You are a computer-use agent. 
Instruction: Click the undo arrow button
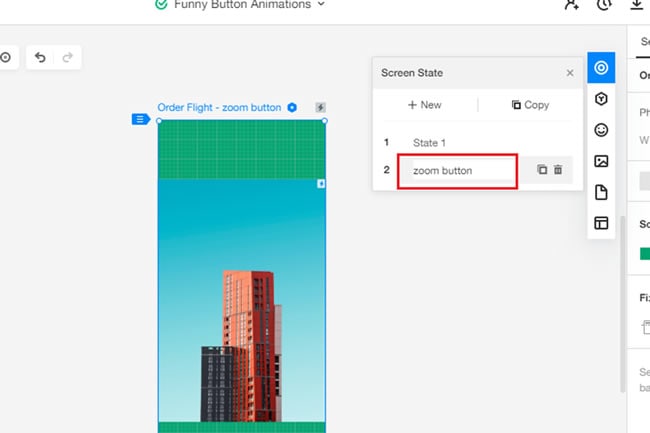pos(40,57)
